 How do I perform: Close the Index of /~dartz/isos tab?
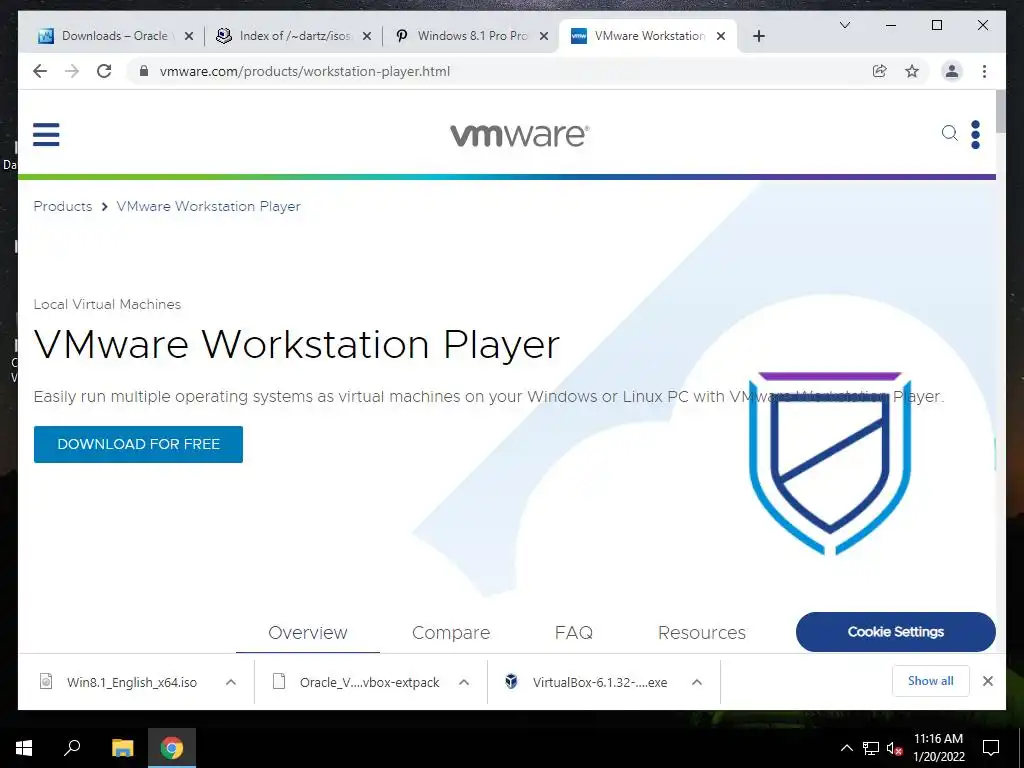click(367, 36)
